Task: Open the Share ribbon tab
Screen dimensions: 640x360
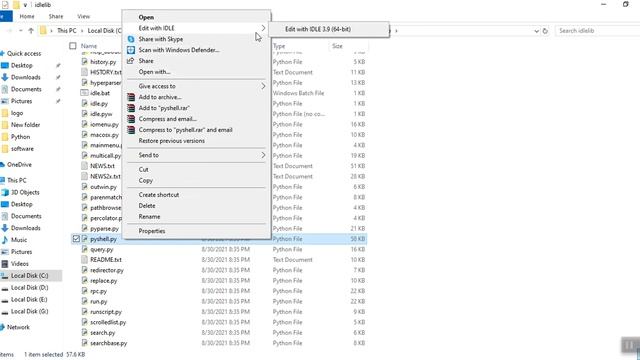Action: (56, 16)
